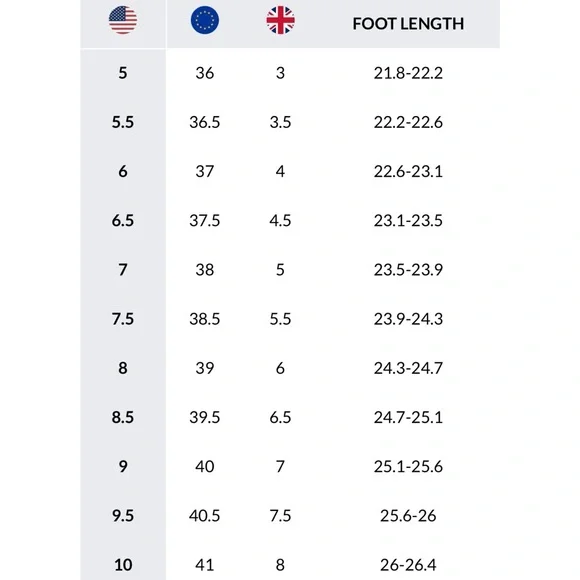Select EU size 36.5 value

point(205,122)
